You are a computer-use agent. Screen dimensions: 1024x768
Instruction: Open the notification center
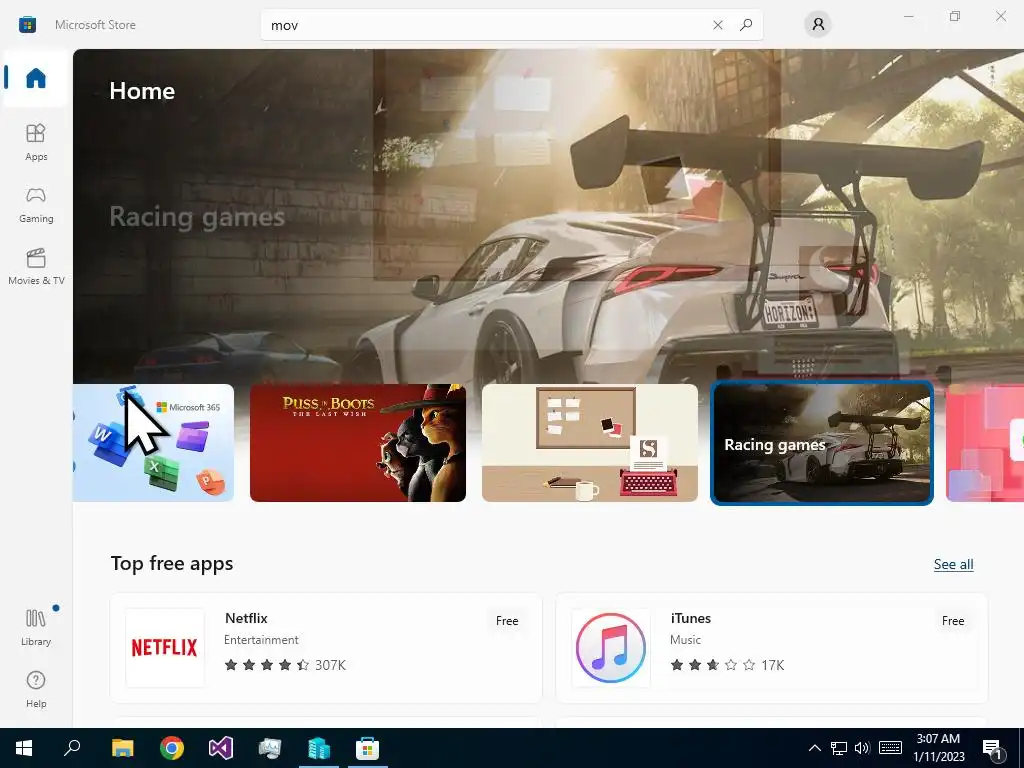click(x=993, y=748)
